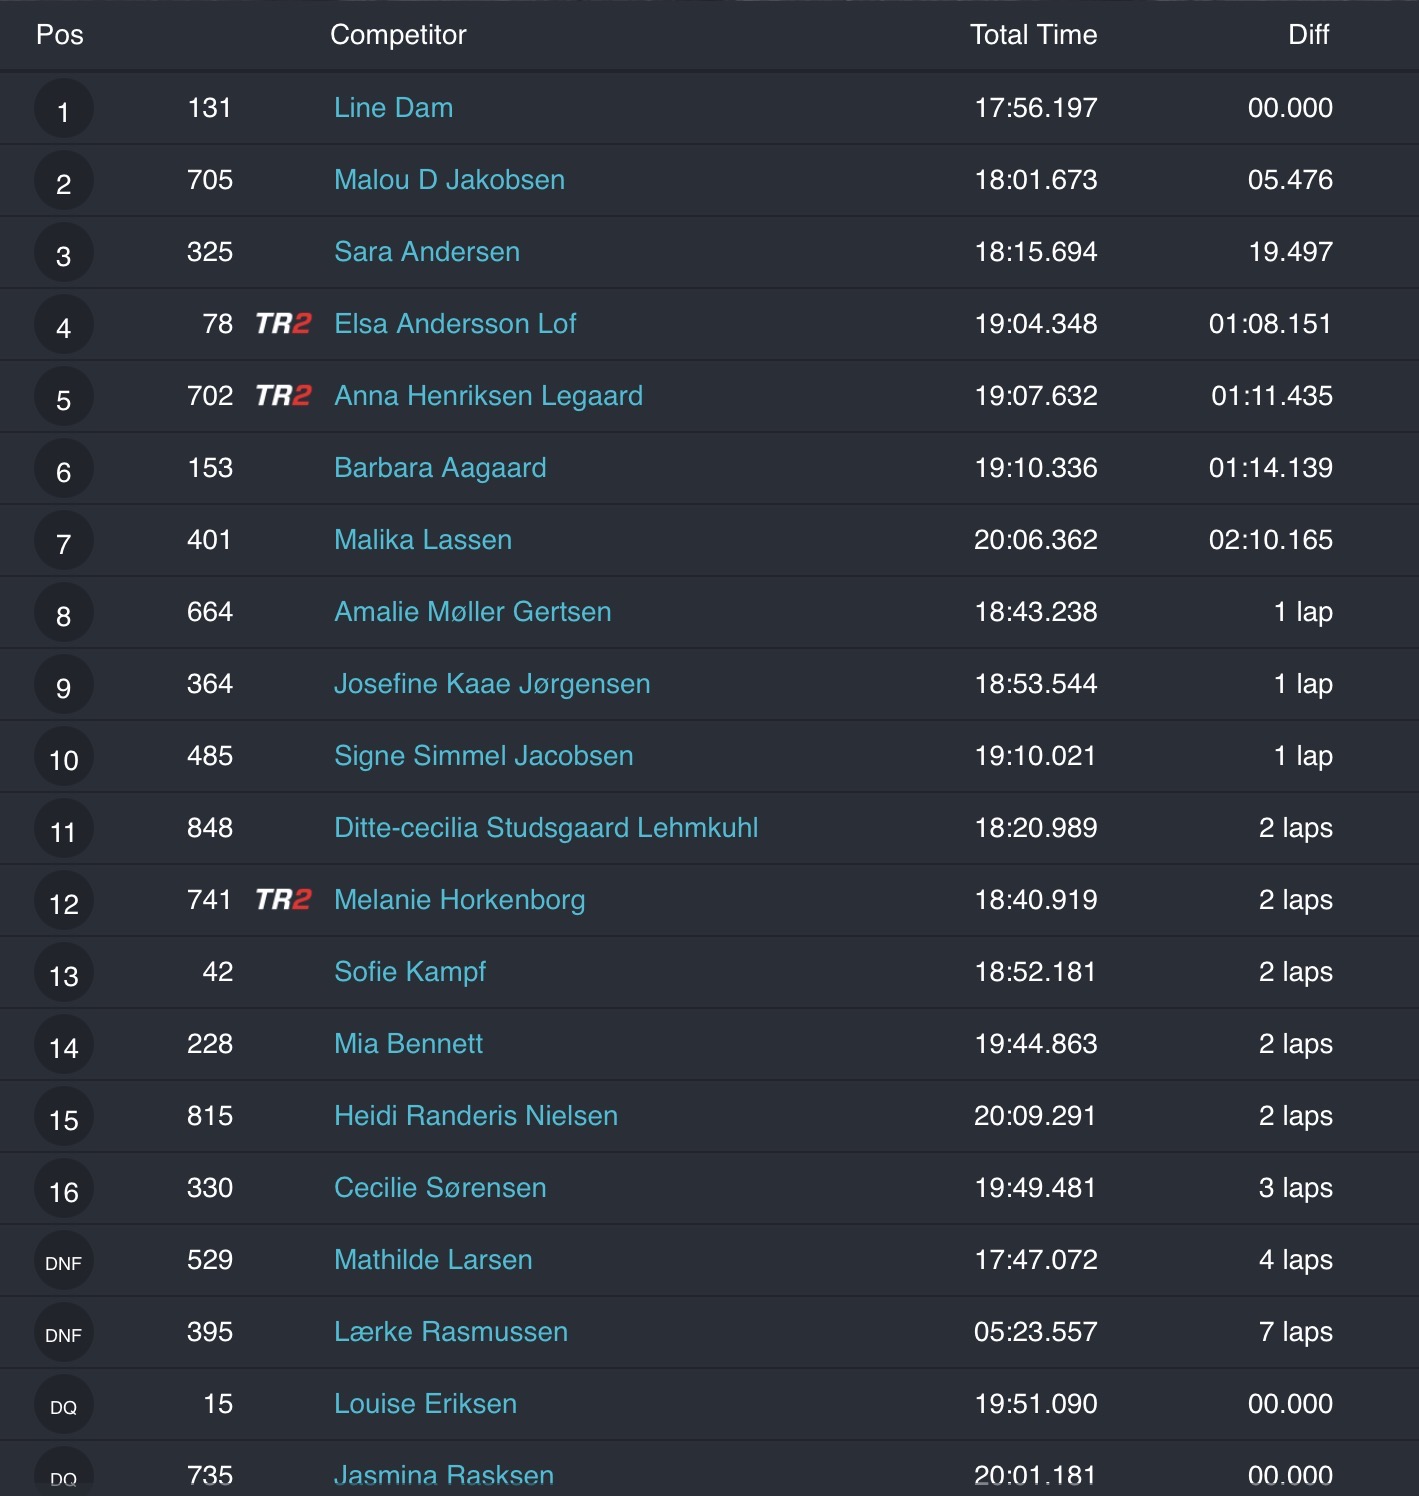Open Cecilie Sørensen's competitor link
Screen dimensions: 1419x1496
pos(440,1188)
